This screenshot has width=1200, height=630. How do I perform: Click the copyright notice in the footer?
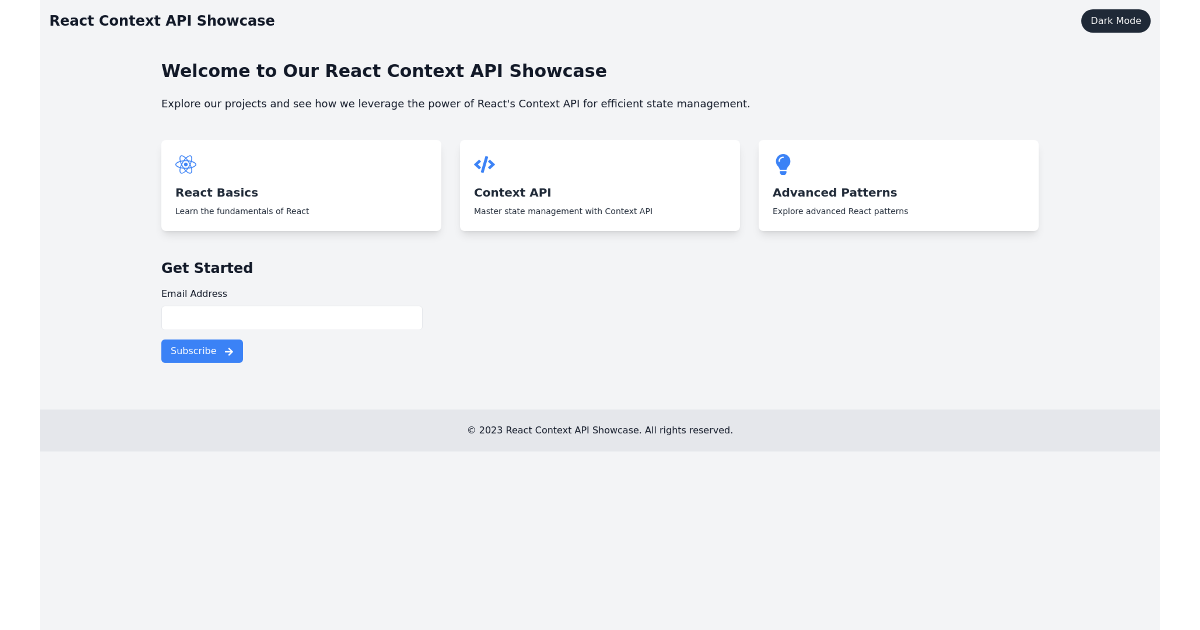(599, 430)
